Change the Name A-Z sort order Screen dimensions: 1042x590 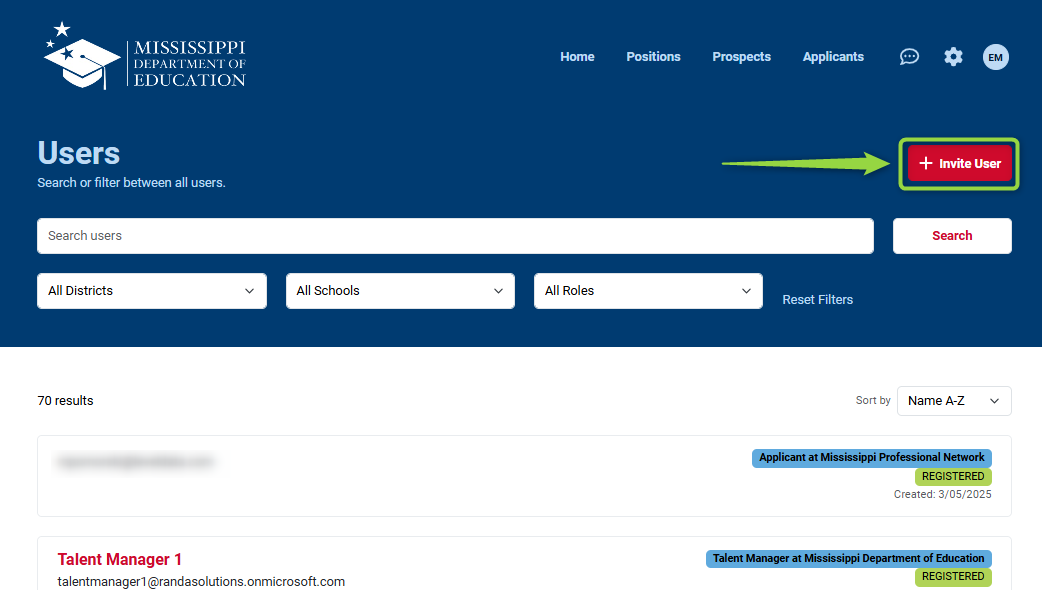tap(953, 401)
